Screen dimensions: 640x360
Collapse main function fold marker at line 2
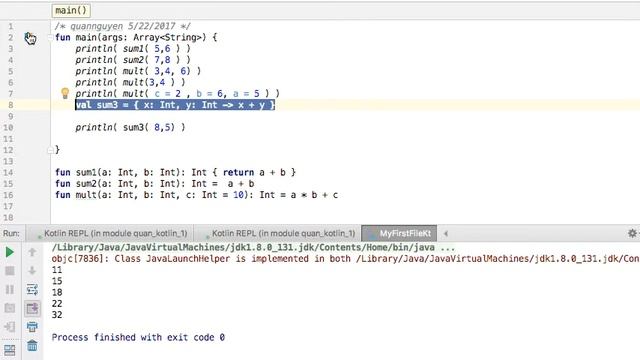click(50, 38)
